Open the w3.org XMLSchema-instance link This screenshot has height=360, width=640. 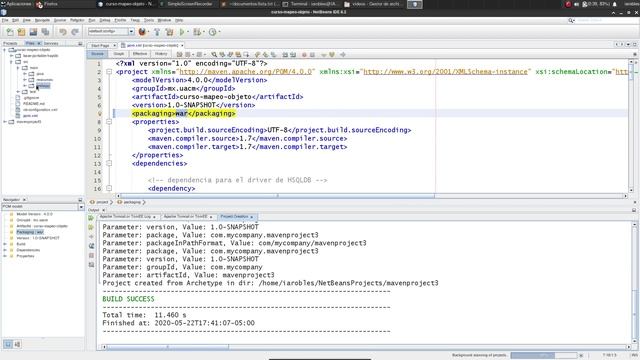click(x=445, y=72)
